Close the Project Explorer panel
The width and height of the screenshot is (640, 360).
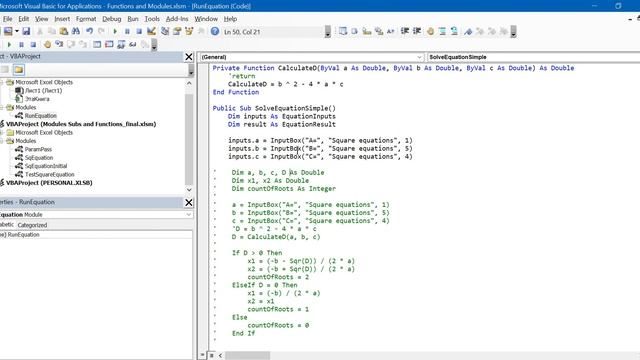[x=189, y=57]
